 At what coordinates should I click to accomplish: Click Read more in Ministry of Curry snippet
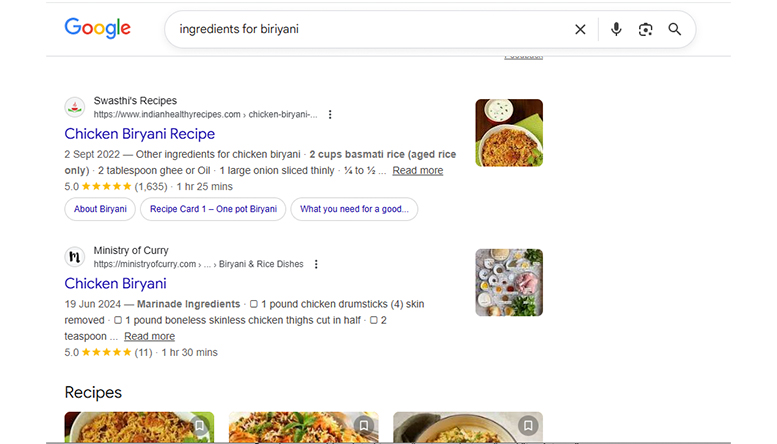(x=150, y=336)
